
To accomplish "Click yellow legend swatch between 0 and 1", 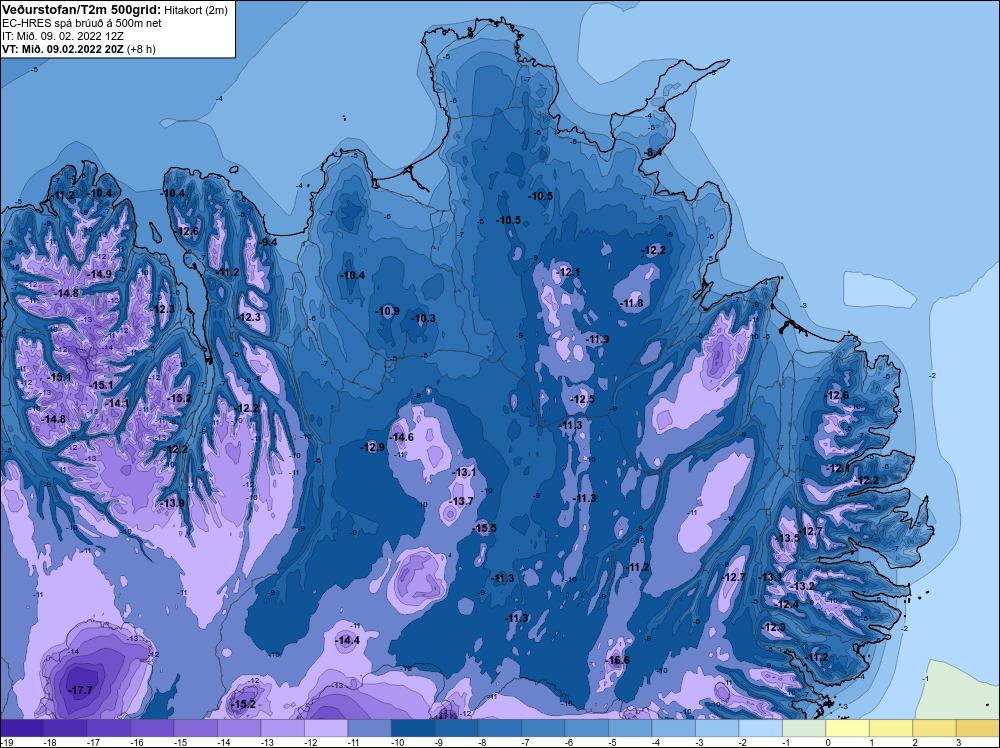I will click(848, 728).
